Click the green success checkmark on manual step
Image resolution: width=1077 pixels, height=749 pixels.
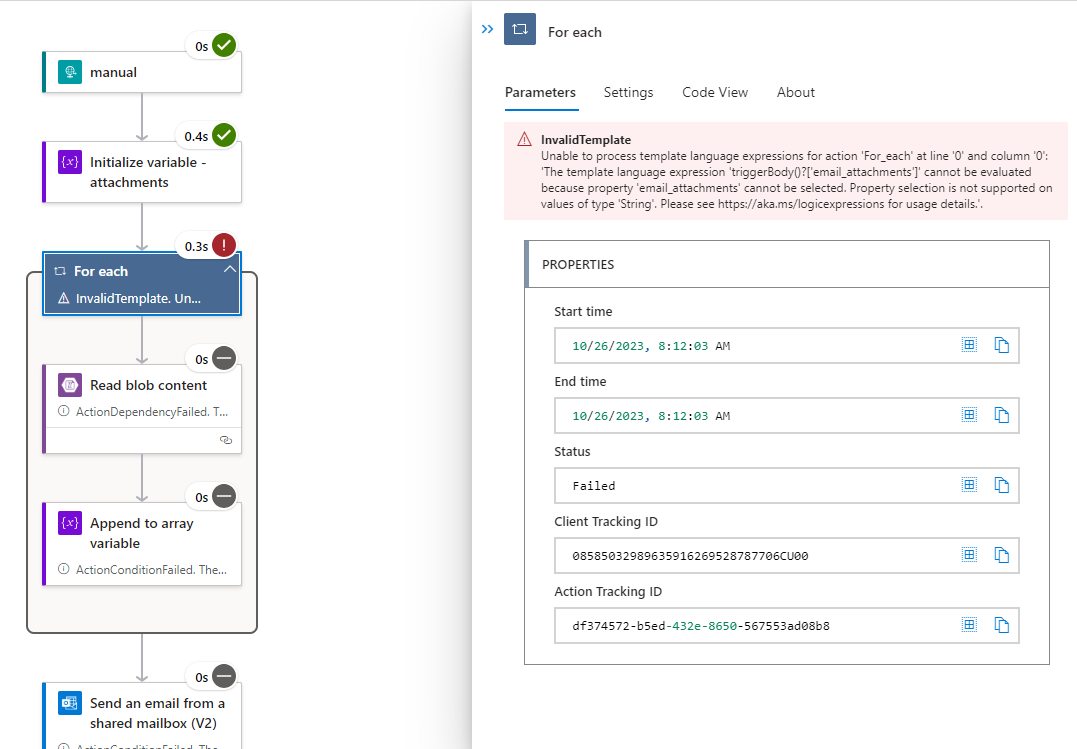point(222,44)
